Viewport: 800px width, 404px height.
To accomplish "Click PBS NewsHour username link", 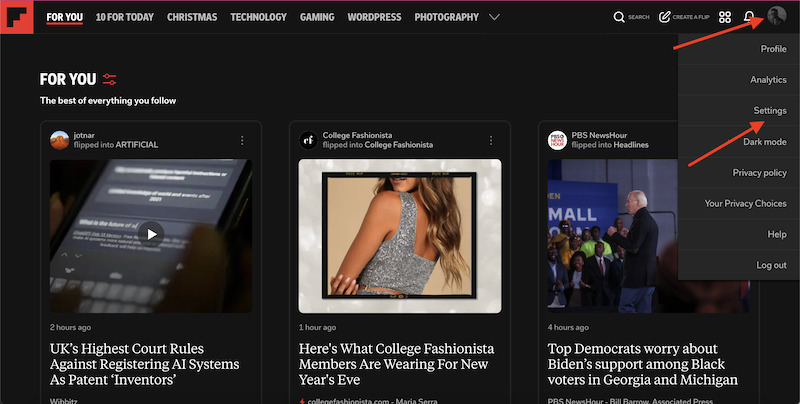I will [599, 135].
